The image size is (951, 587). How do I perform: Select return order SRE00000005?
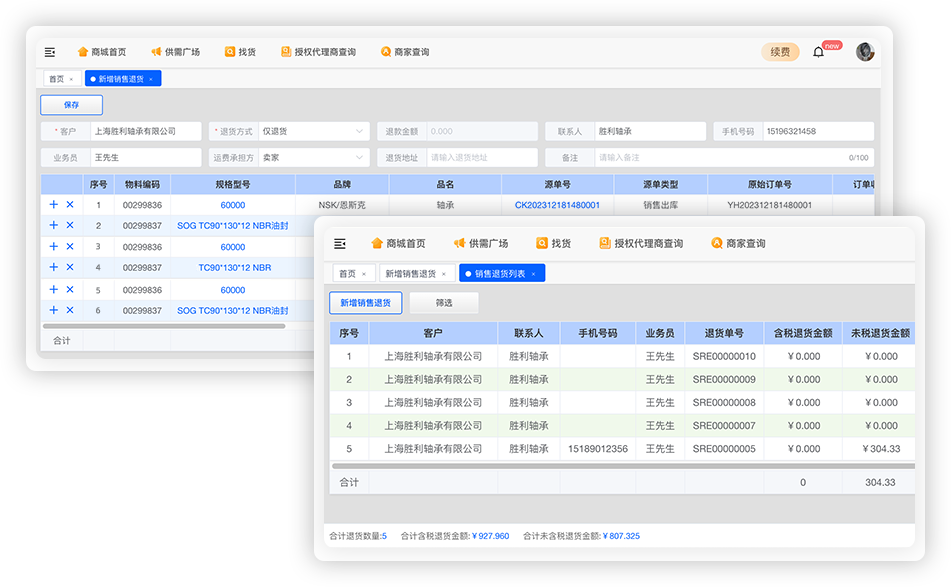click(x=724, y=449)
